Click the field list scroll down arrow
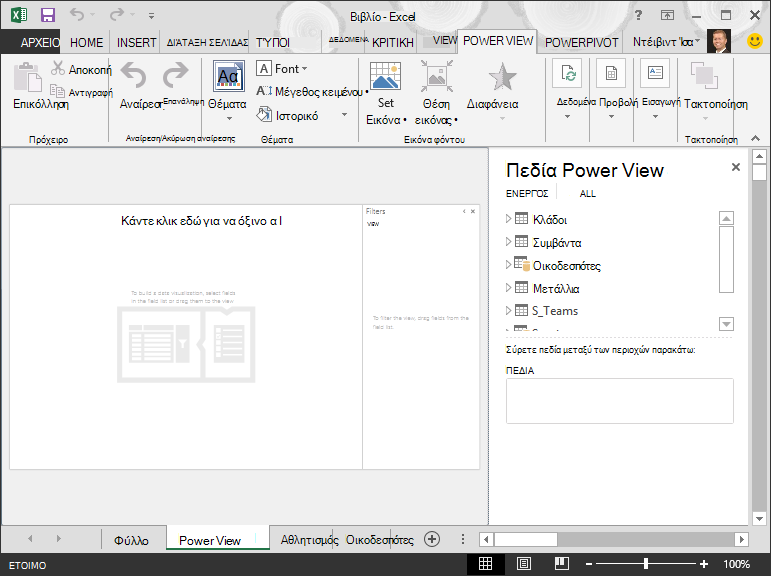The image size is (771, 576). click(726, 324)
